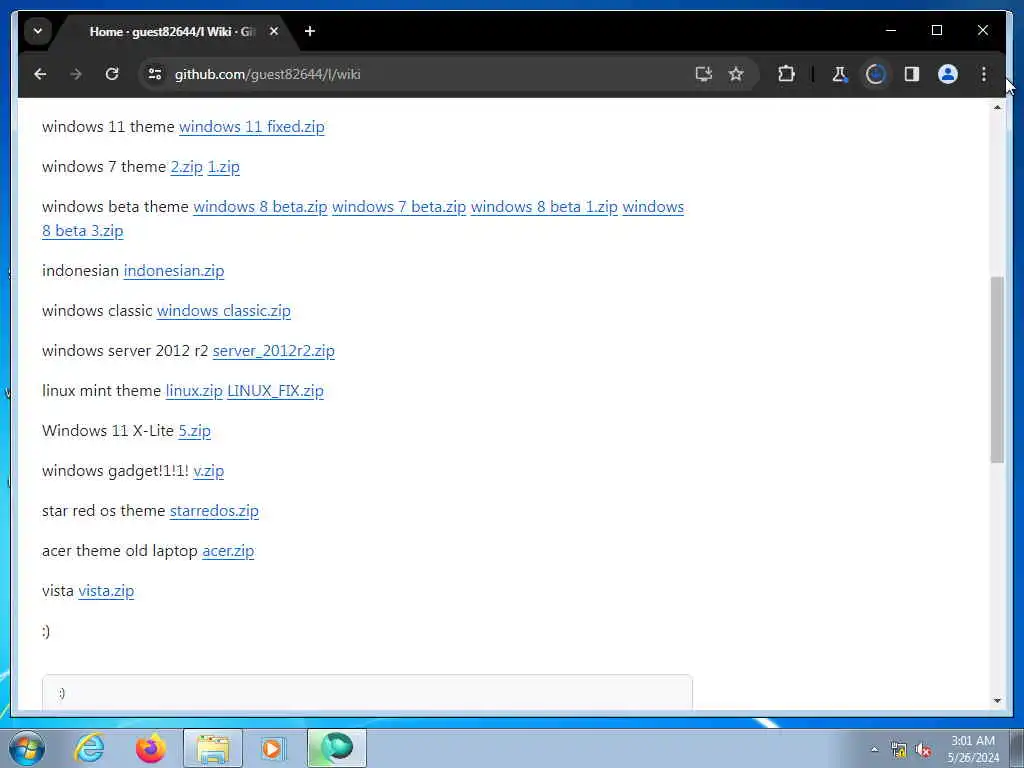Click the active browser taskbar button
Image resolution: width=1024 pixels, height=768 pixels.
[x=337, y=748]
